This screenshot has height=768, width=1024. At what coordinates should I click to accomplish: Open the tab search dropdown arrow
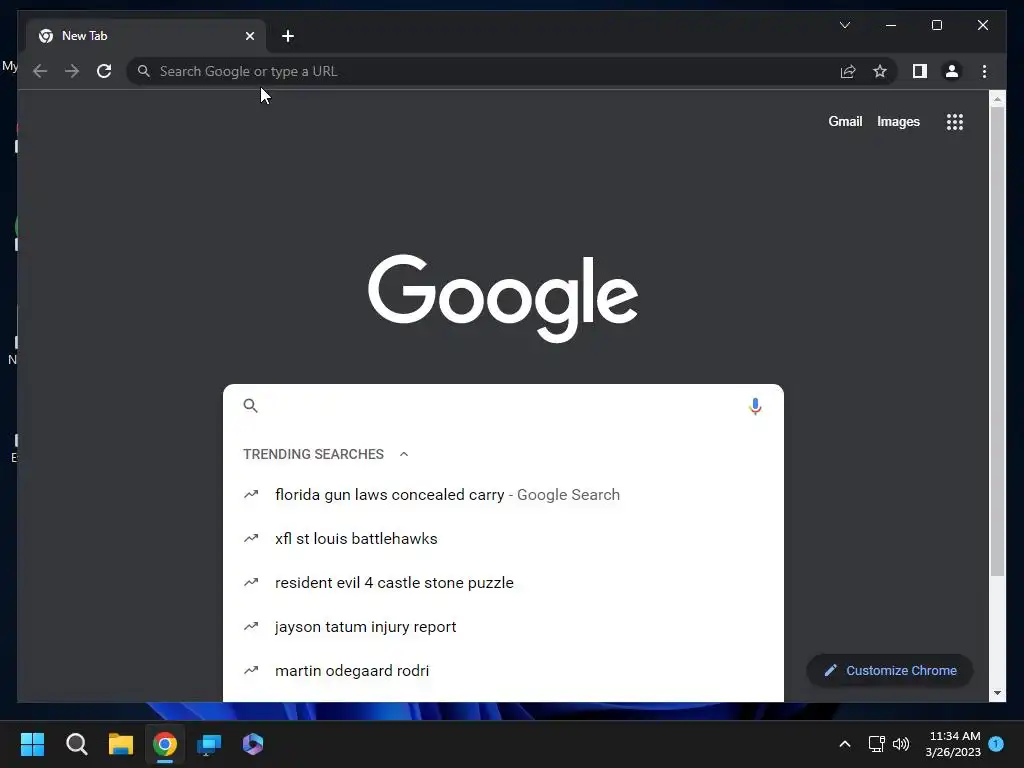tap(844, 25)
